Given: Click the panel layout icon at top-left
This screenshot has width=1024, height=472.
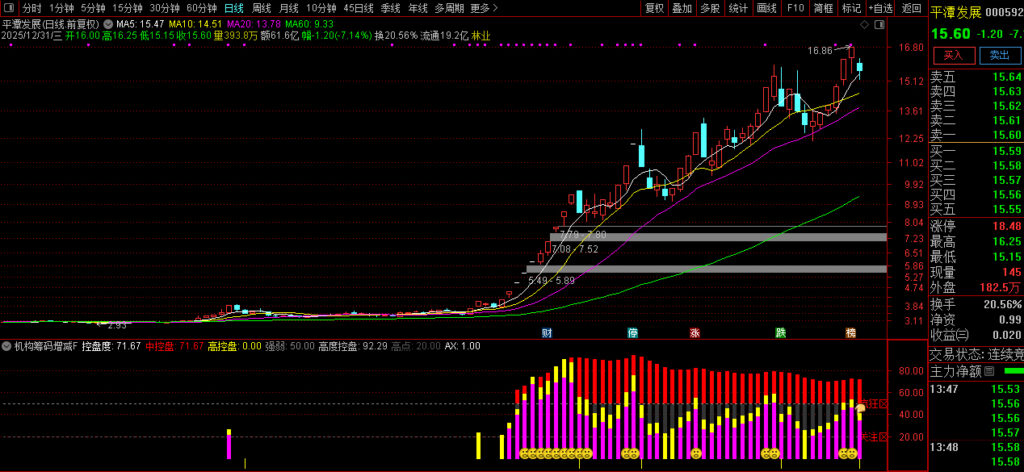Looking at the screenshot, I should [x=10, y=8].
